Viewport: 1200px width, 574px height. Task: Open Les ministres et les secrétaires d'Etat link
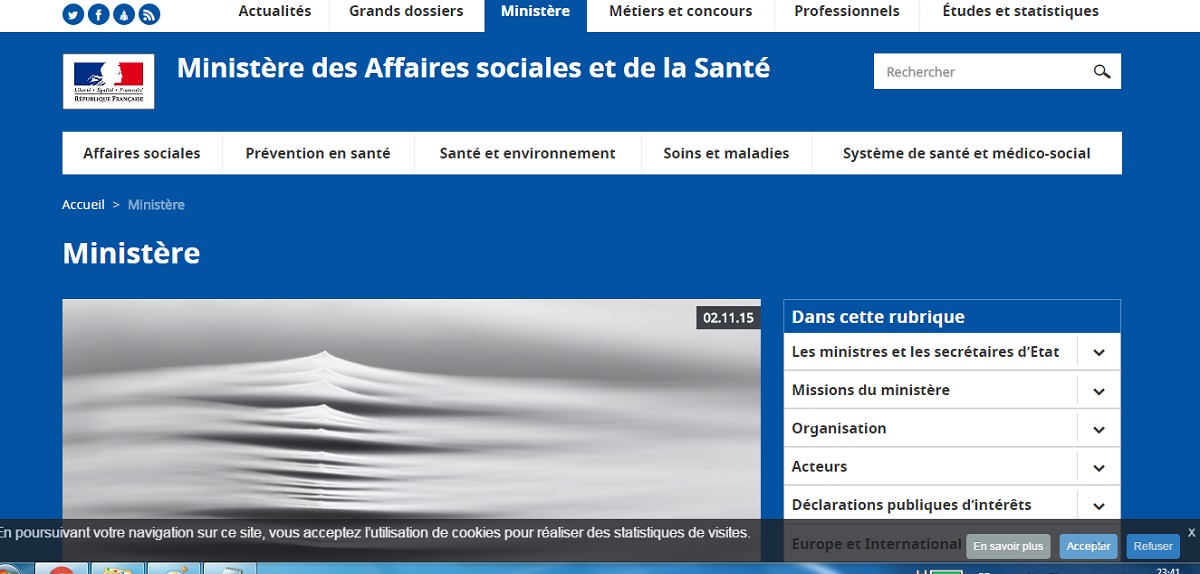pyautogui.click(x=926, y=352)
